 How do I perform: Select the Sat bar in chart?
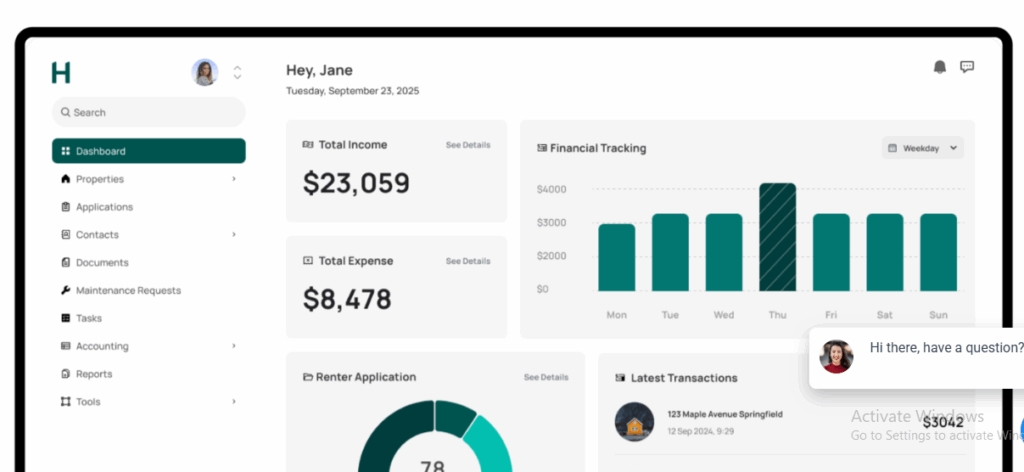(x=885, y=252)
